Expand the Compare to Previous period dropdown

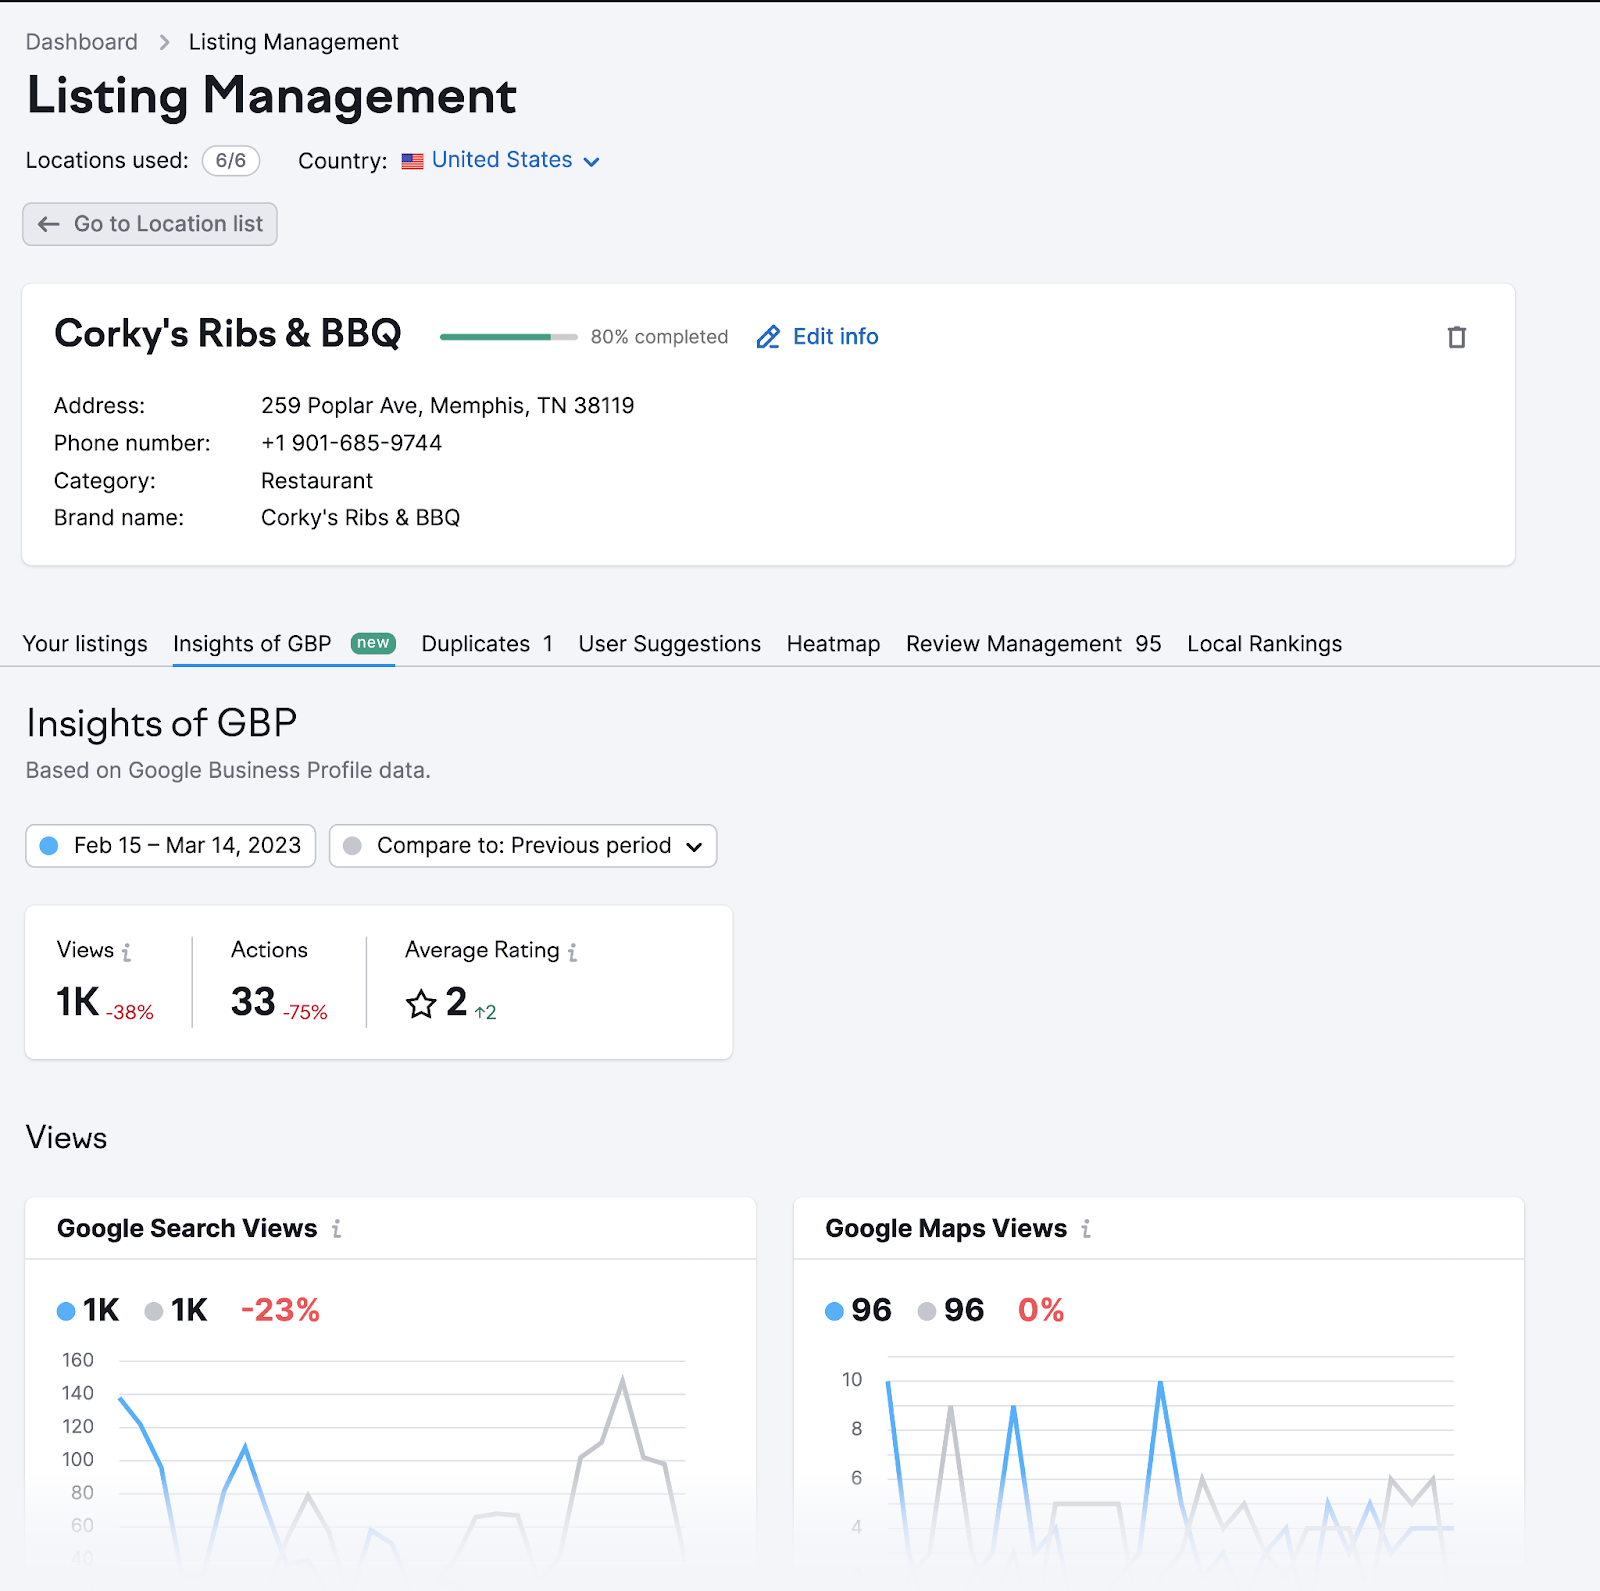[x=523, y=846]
